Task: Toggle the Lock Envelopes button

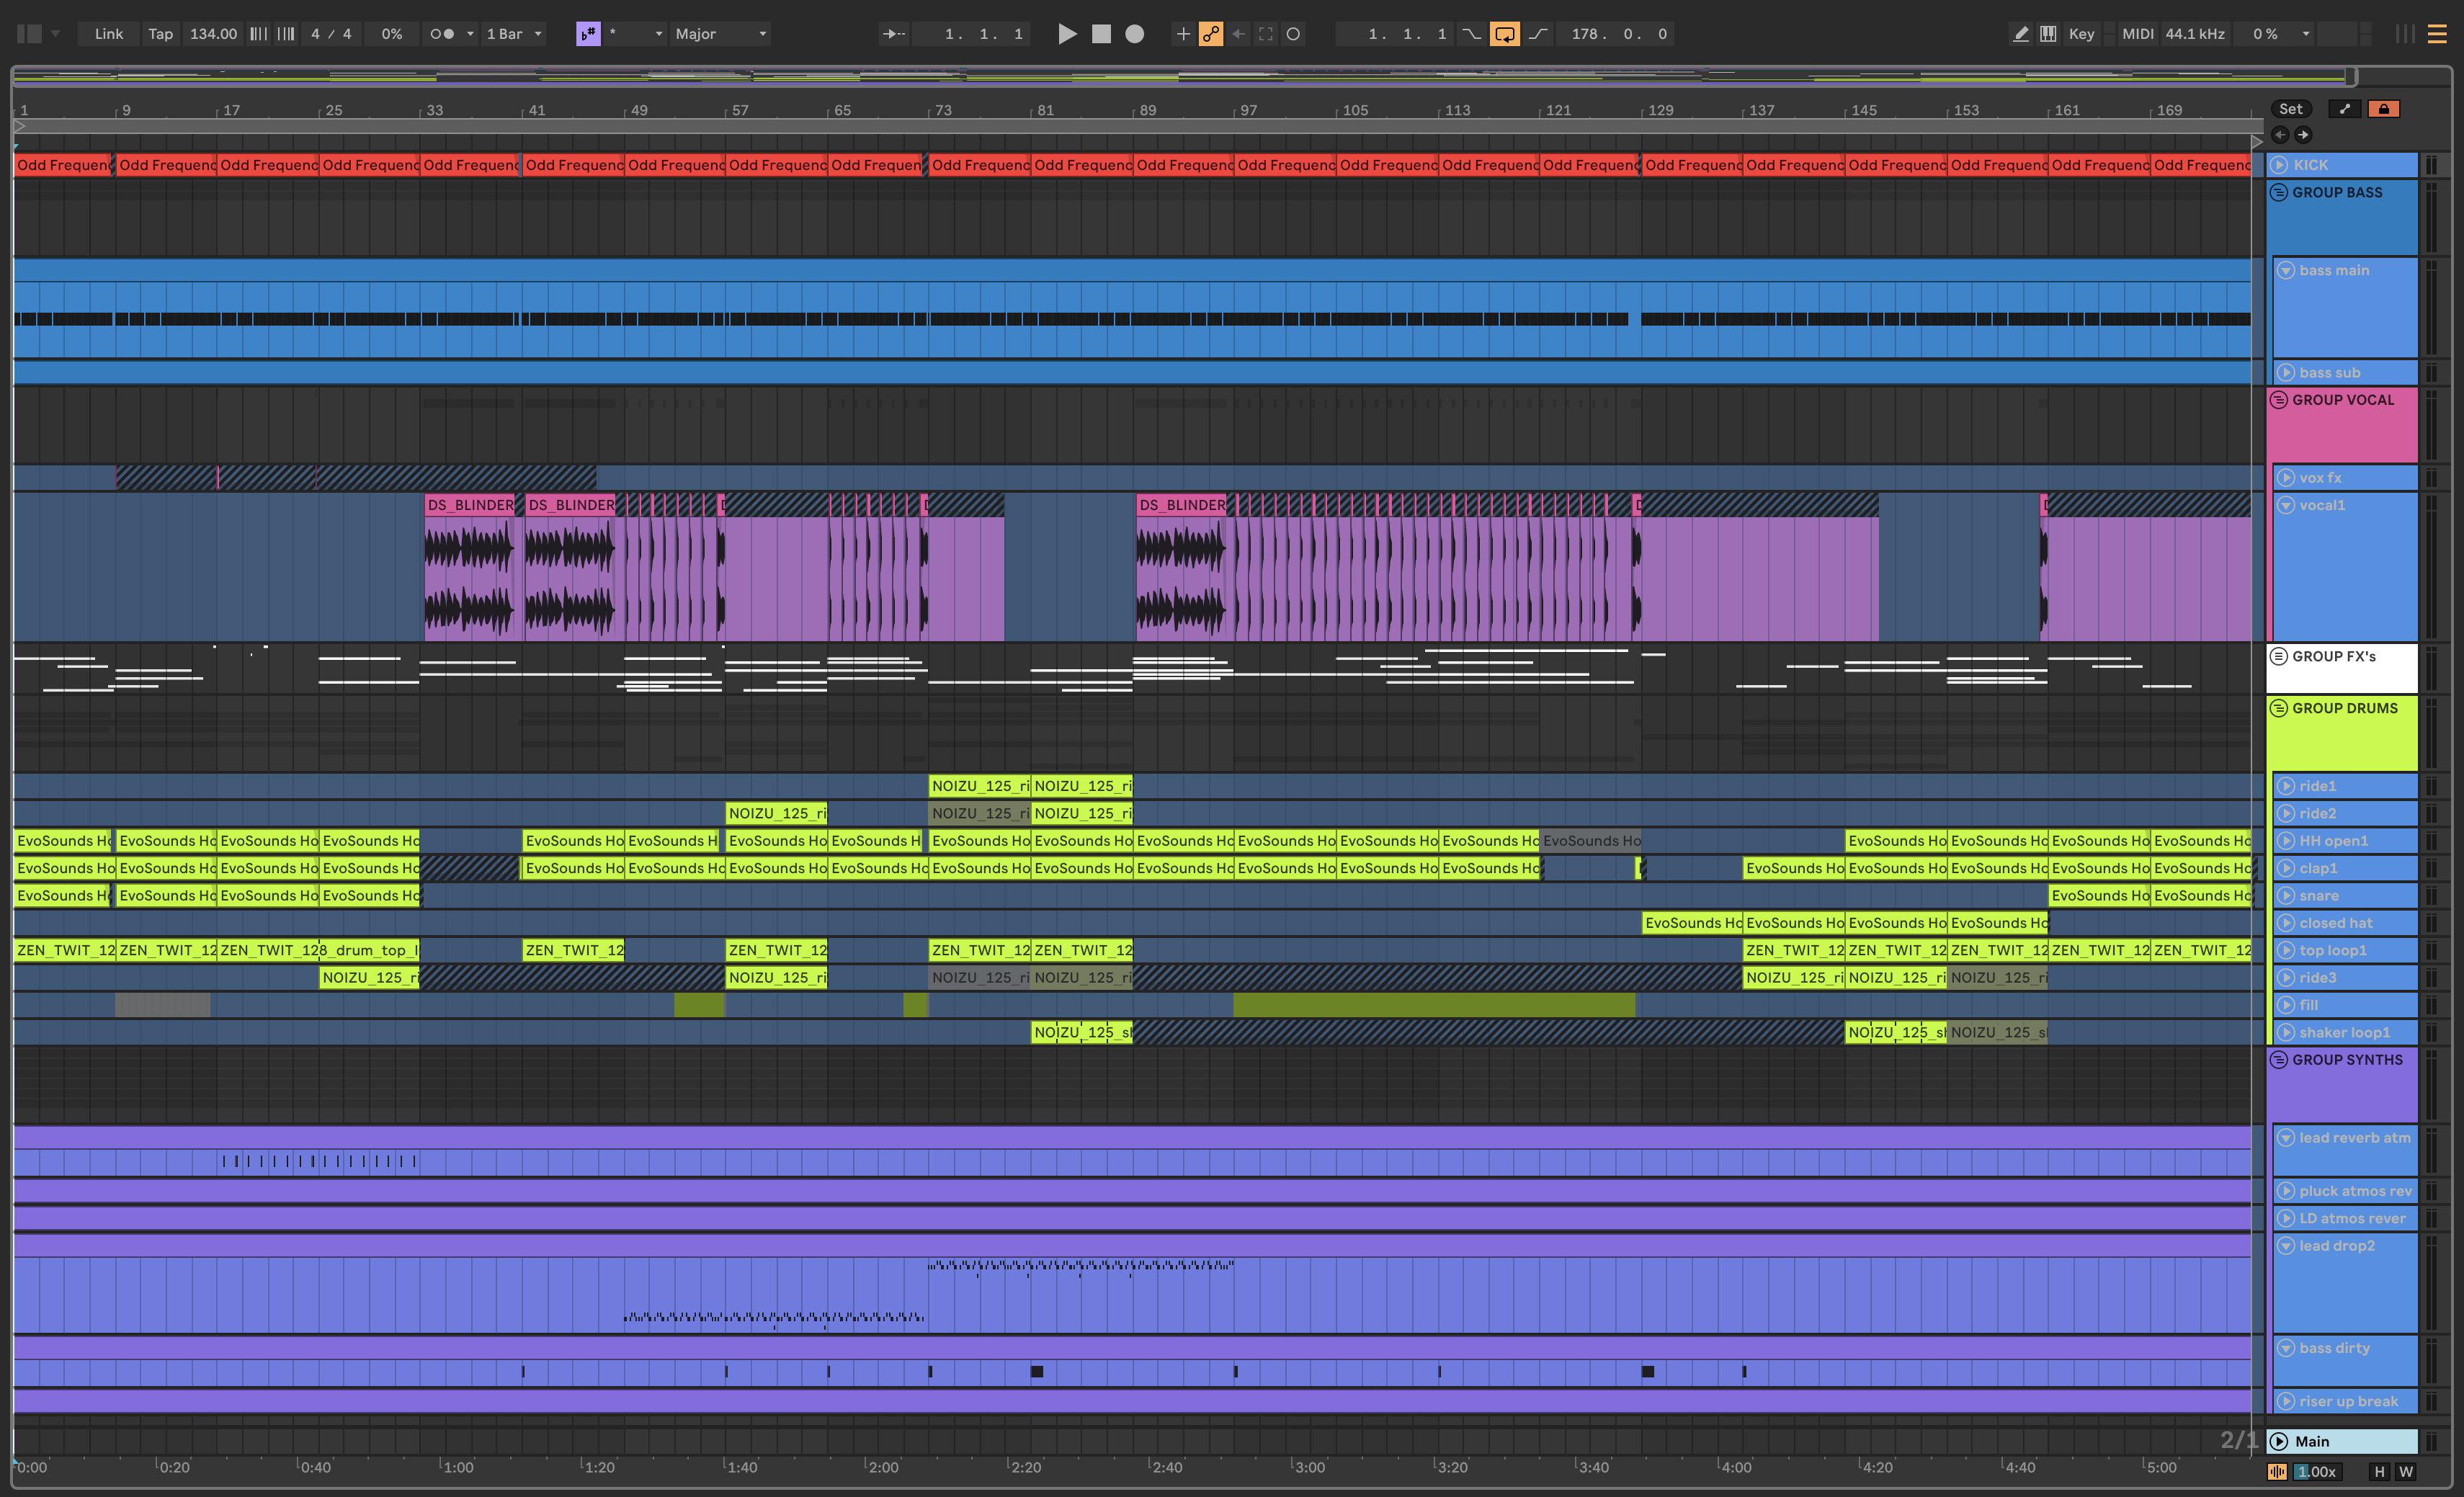Action: pyautogui.click(x=2384, y=109)
